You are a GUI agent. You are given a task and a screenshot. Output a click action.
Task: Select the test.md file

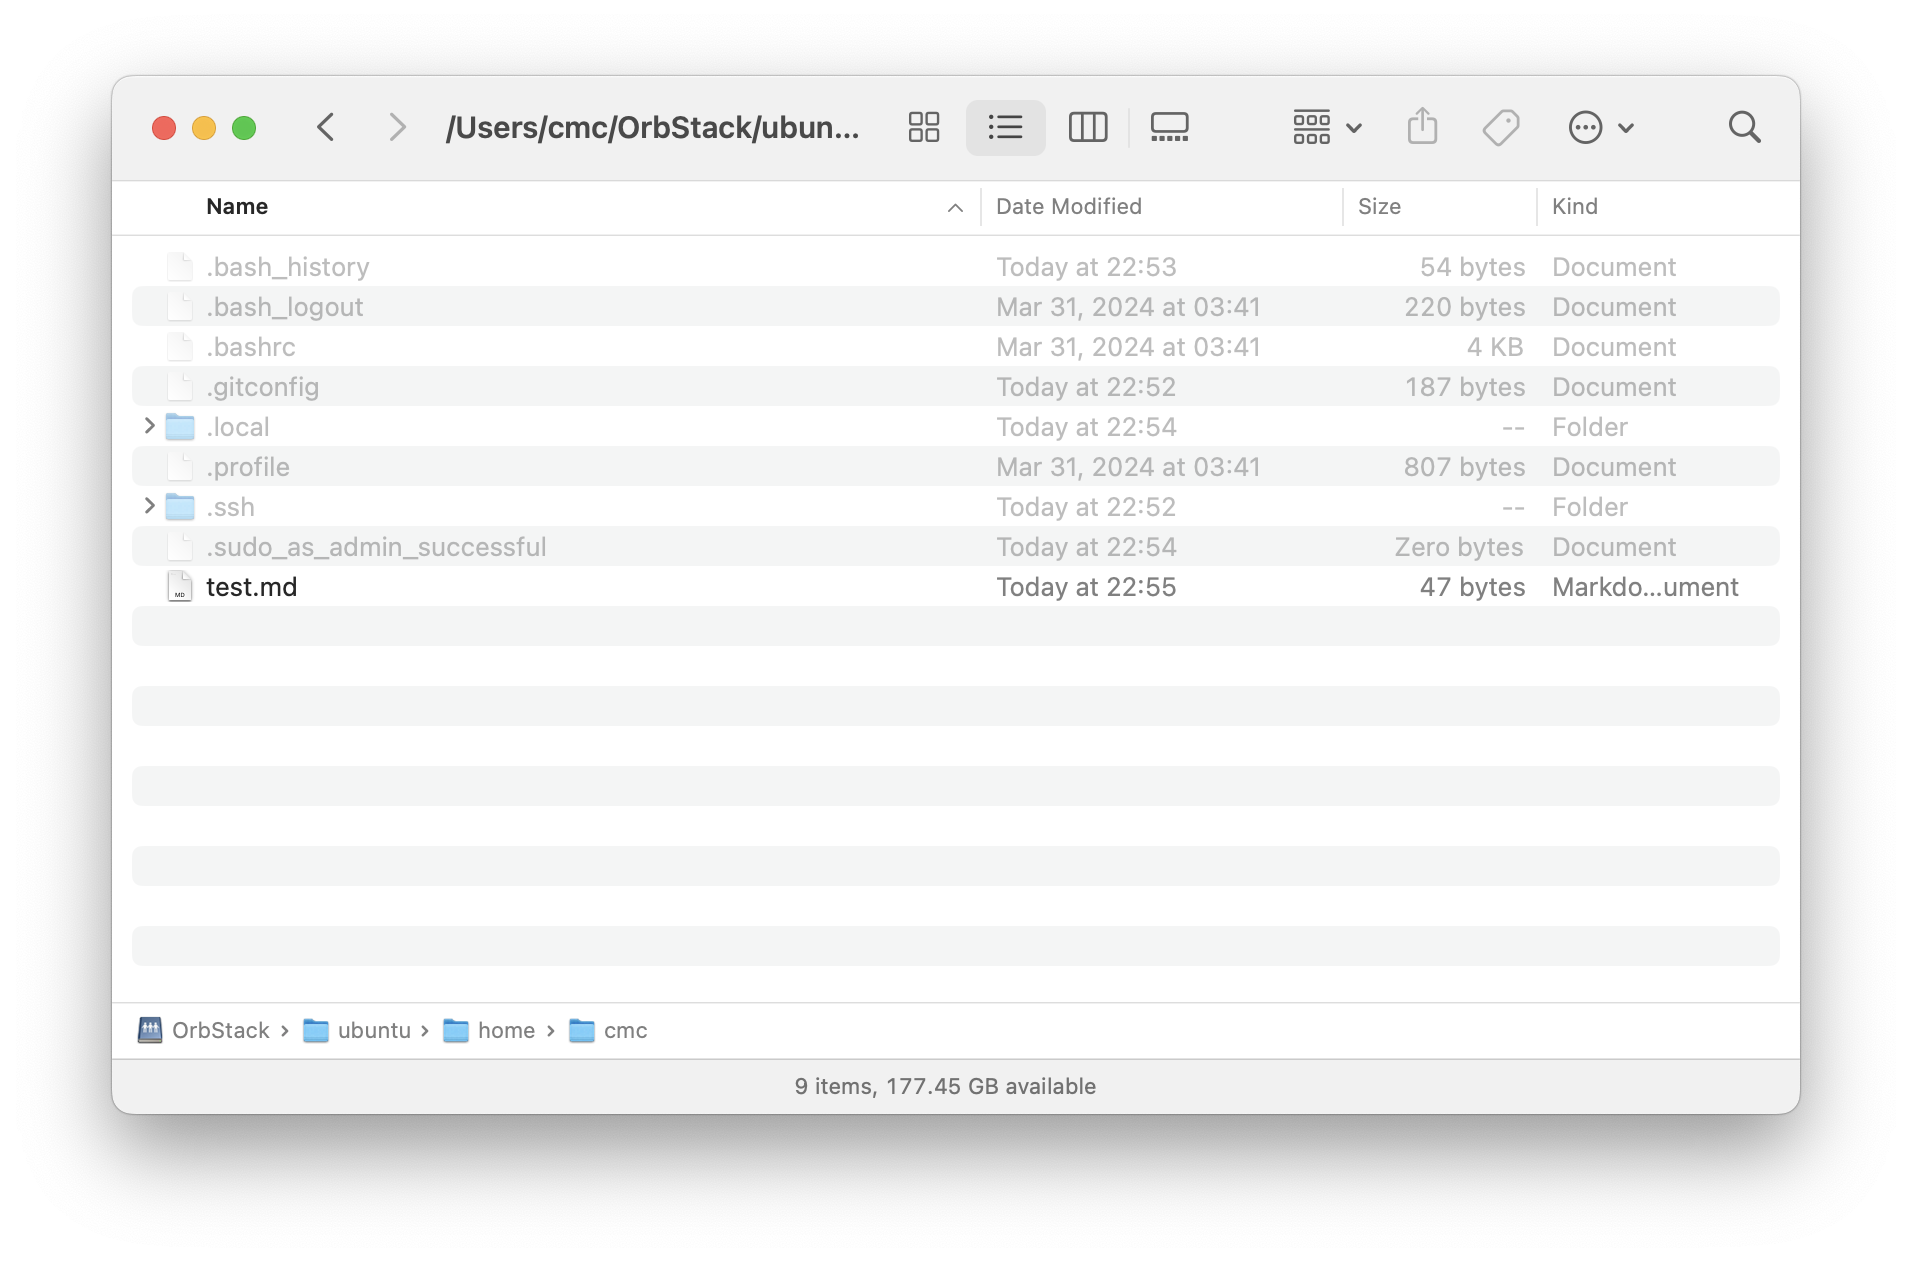coord(955,587)
